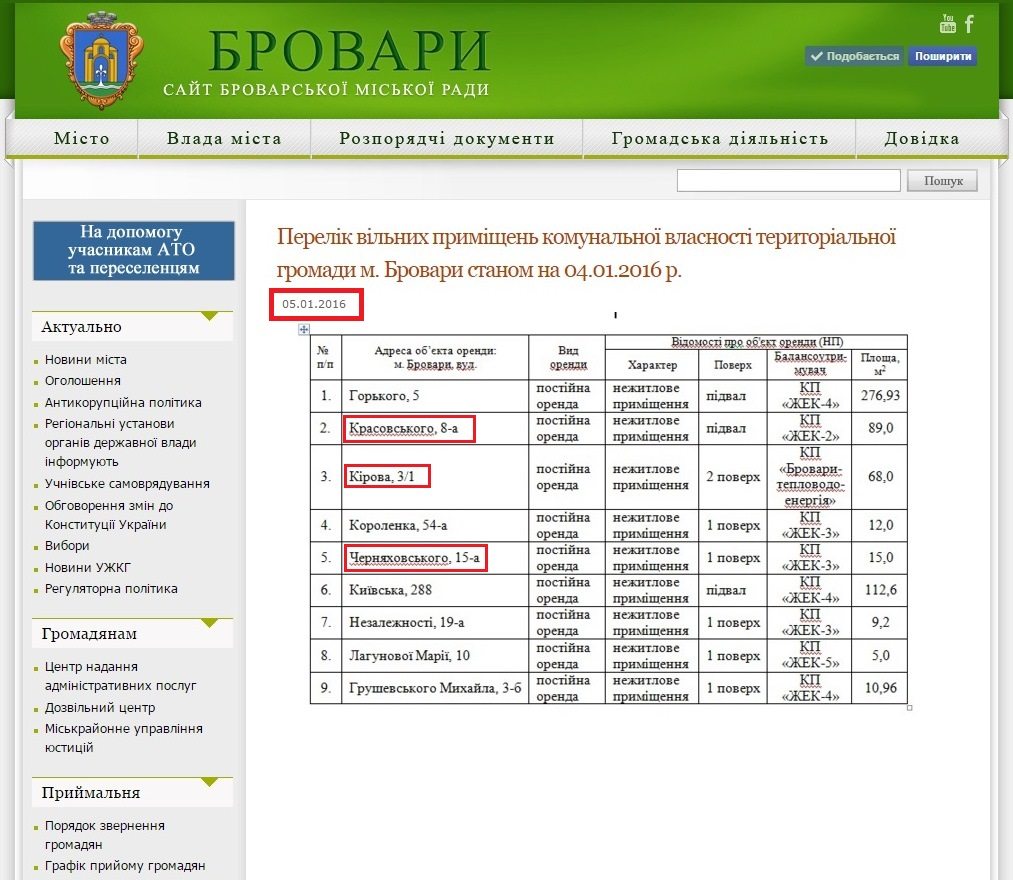Open the Розпорядчі документи menu
This screenshot has height=880, width=1013.
447,138
